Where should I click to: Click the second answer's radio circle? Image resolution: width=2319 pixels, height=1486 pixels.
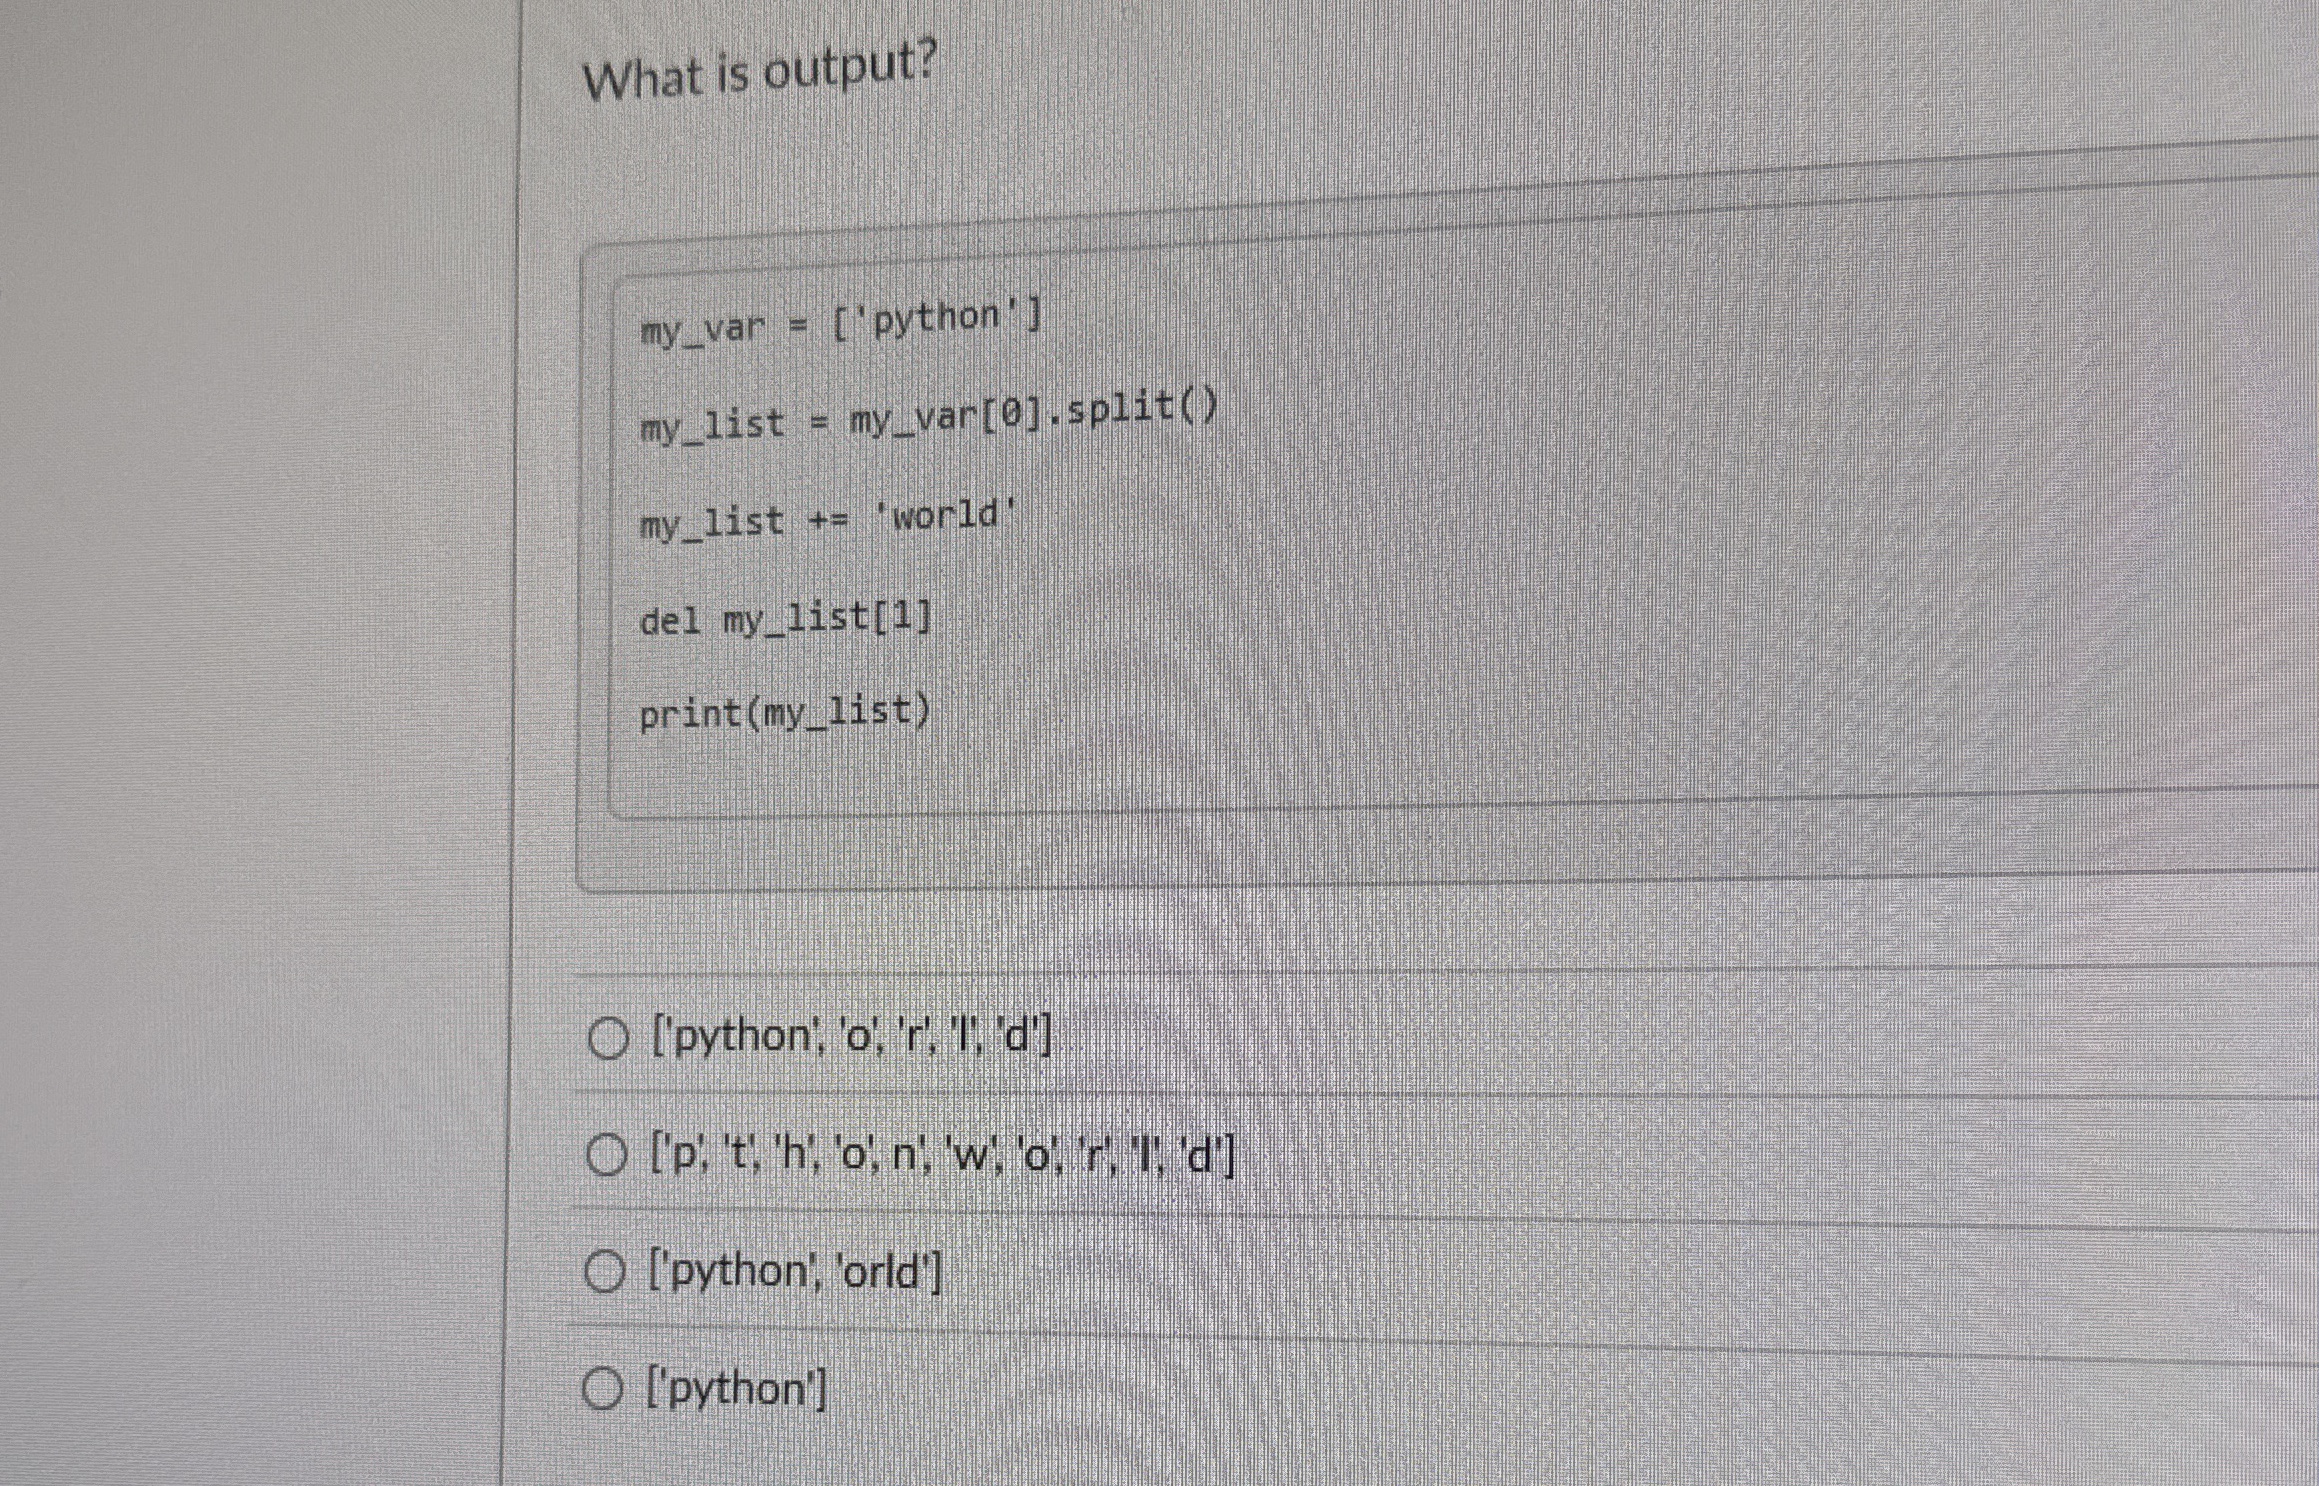click(x=605, y=1155)
